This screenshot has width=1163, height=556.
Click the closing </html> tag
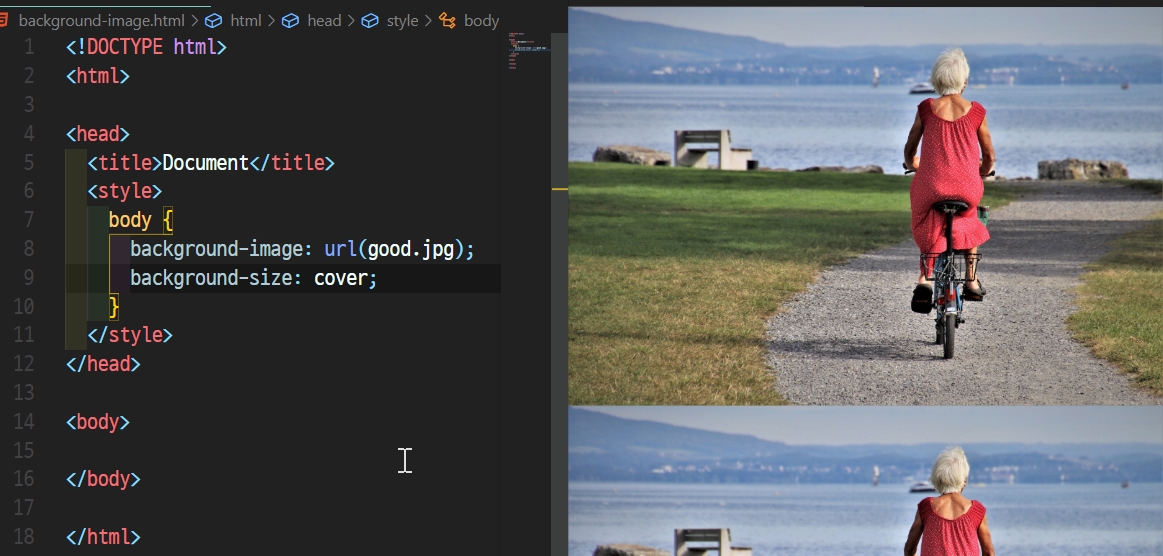103,537
